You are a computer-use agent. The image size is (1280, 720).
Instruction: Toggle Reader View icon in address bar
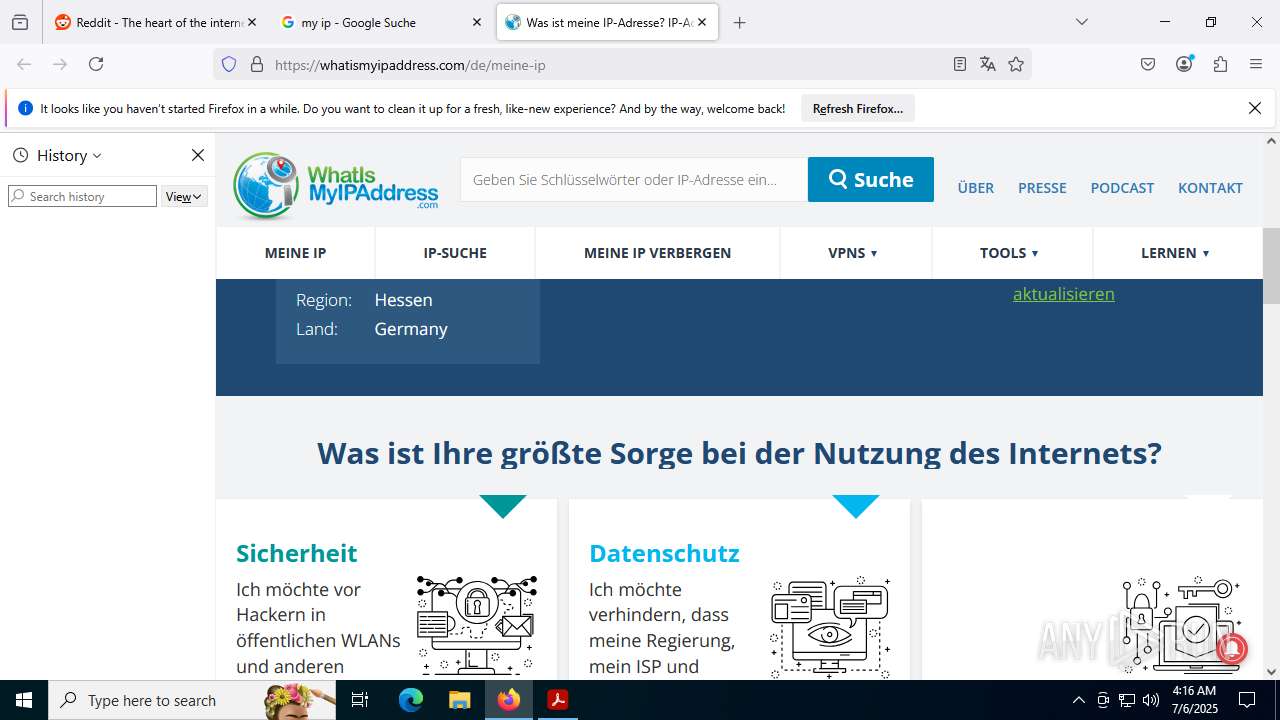pyautogui.click(x=960, y=64)
